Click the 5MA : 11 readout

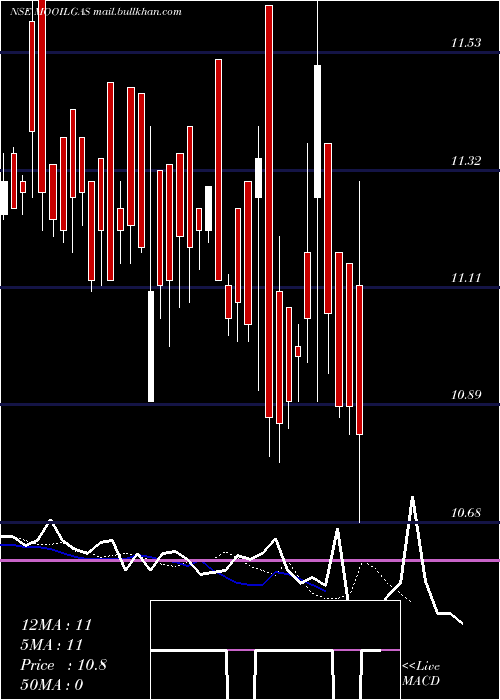pos(52,645)
